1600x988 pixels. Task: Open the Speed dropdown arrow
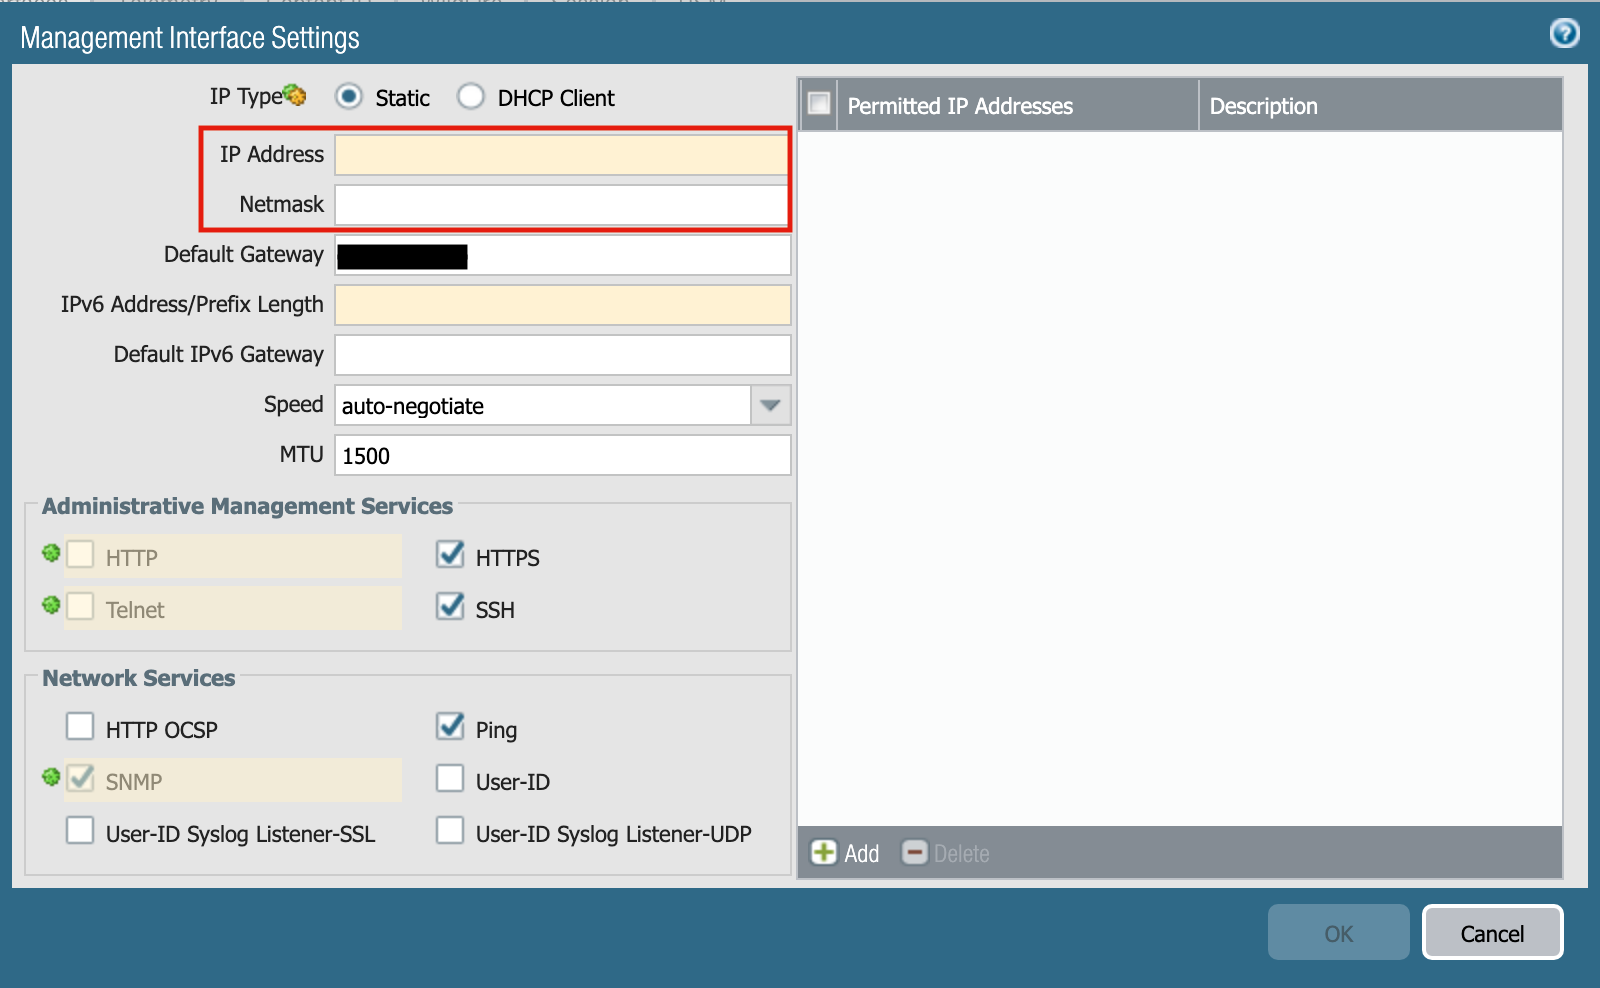click(x=770, y=405)
